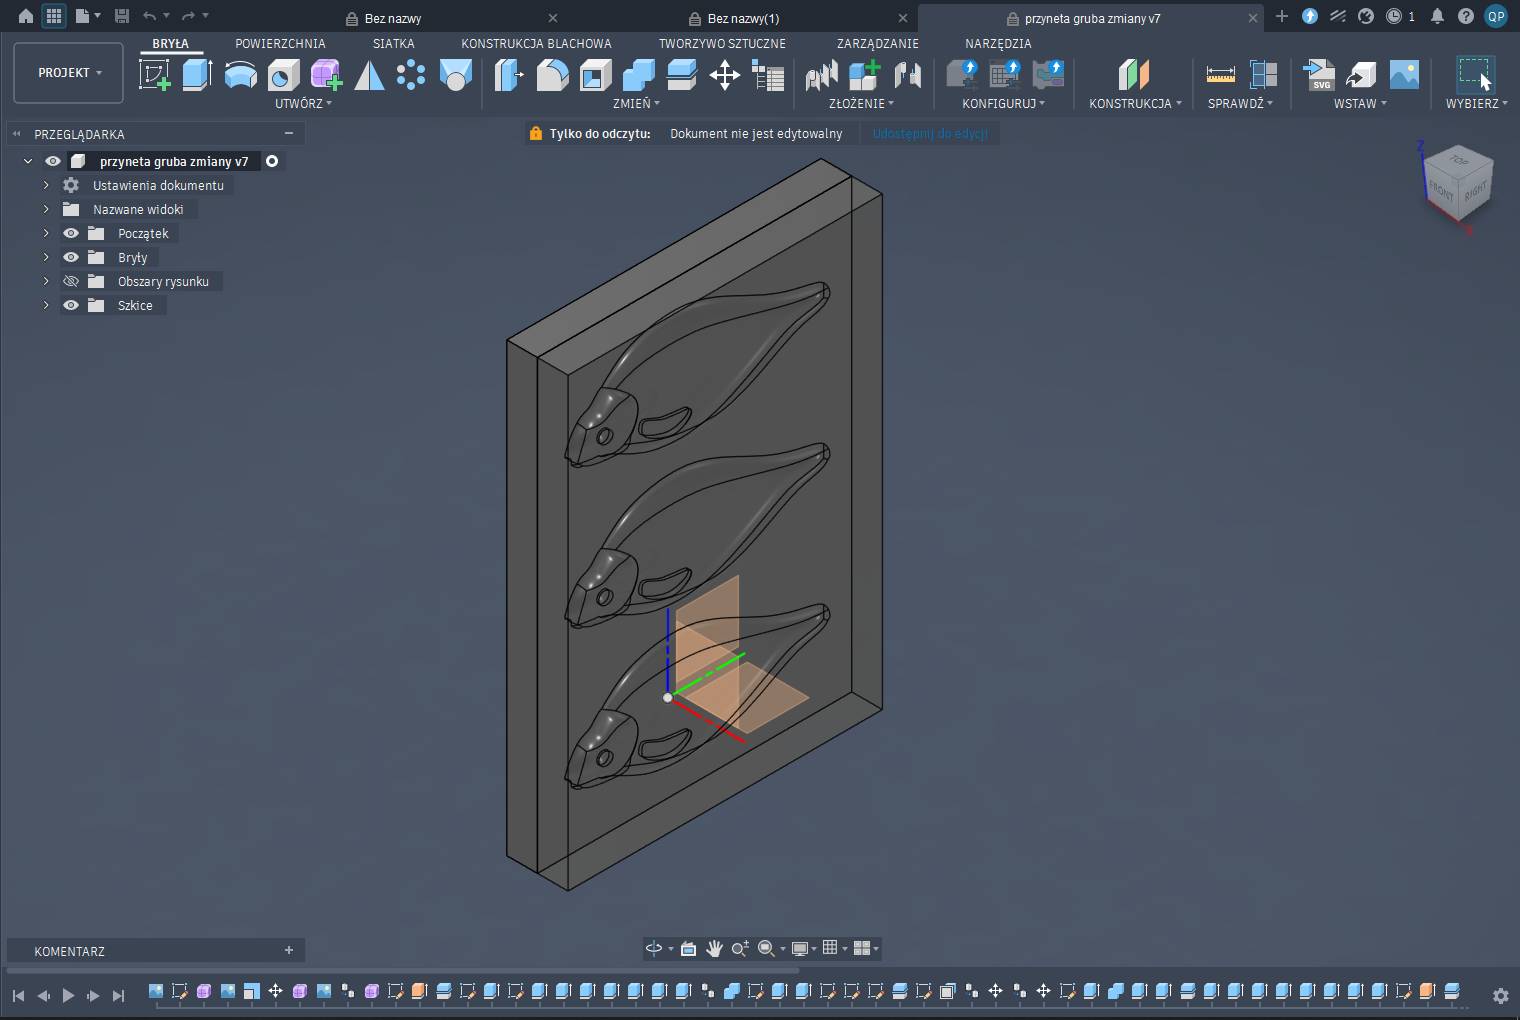The image size is (1520, 1020).
Task: Switch to the SIATKA tab
Action: click(393, 43)
